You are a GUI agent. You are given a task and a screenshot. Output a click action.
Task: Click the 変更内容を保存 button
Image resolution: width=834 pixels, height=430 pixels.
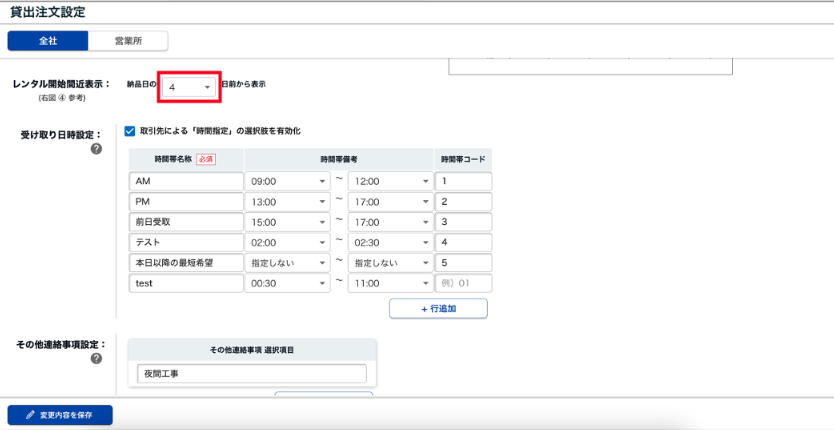[60, 415]
